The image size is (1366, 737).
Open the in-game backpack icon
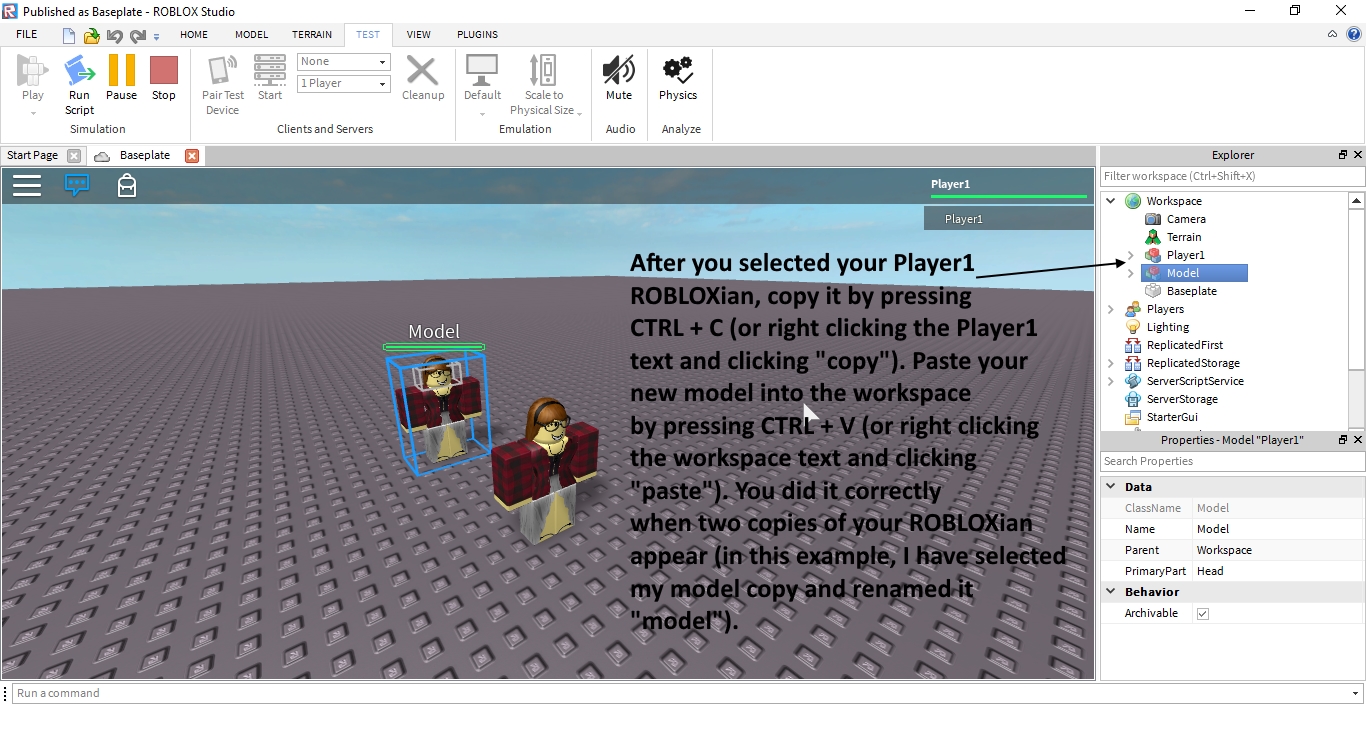coord(127,185)
